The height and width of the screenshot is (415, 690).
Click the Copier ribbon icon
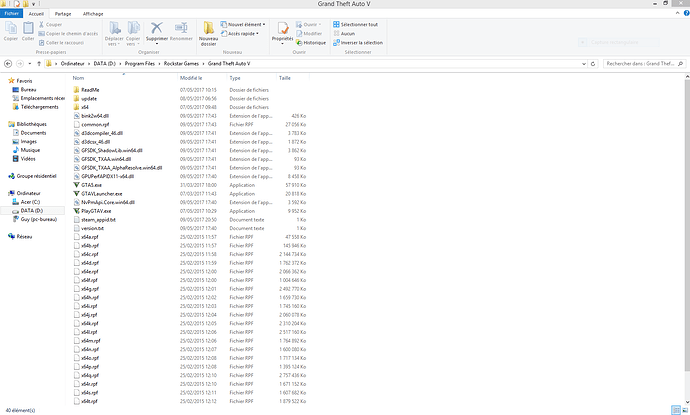coord(11,32)
